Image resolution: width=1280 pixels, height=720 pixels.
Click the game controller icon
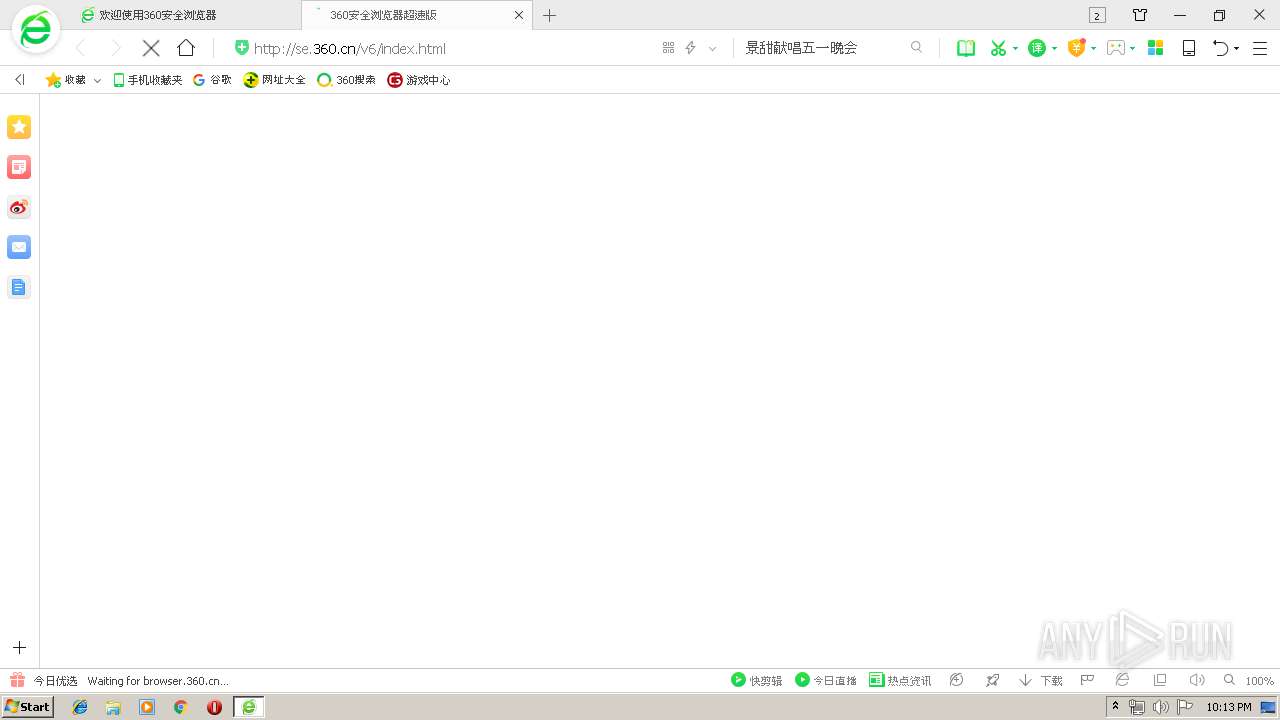pos(1116,48)
